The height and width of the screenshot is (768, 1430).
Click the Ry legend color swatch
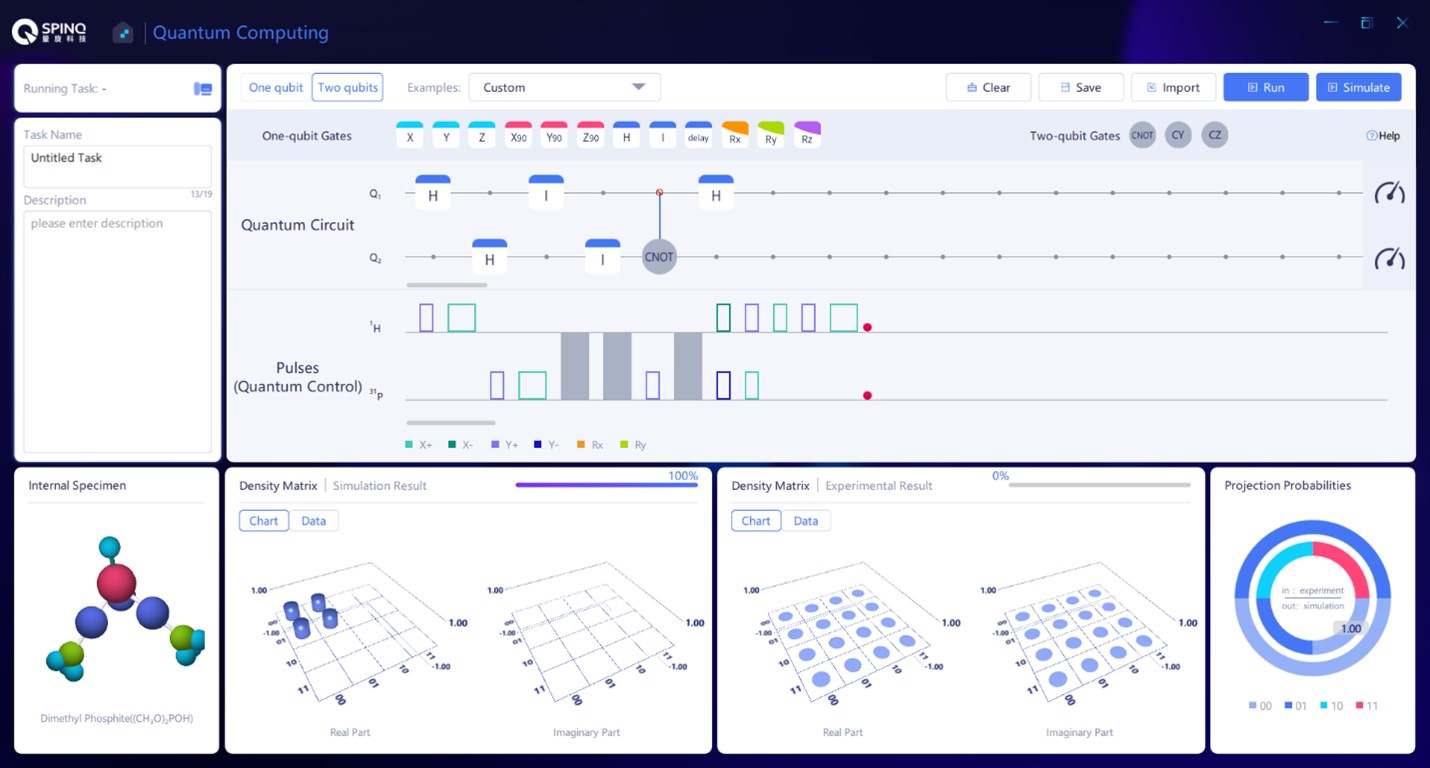(624, 445)
